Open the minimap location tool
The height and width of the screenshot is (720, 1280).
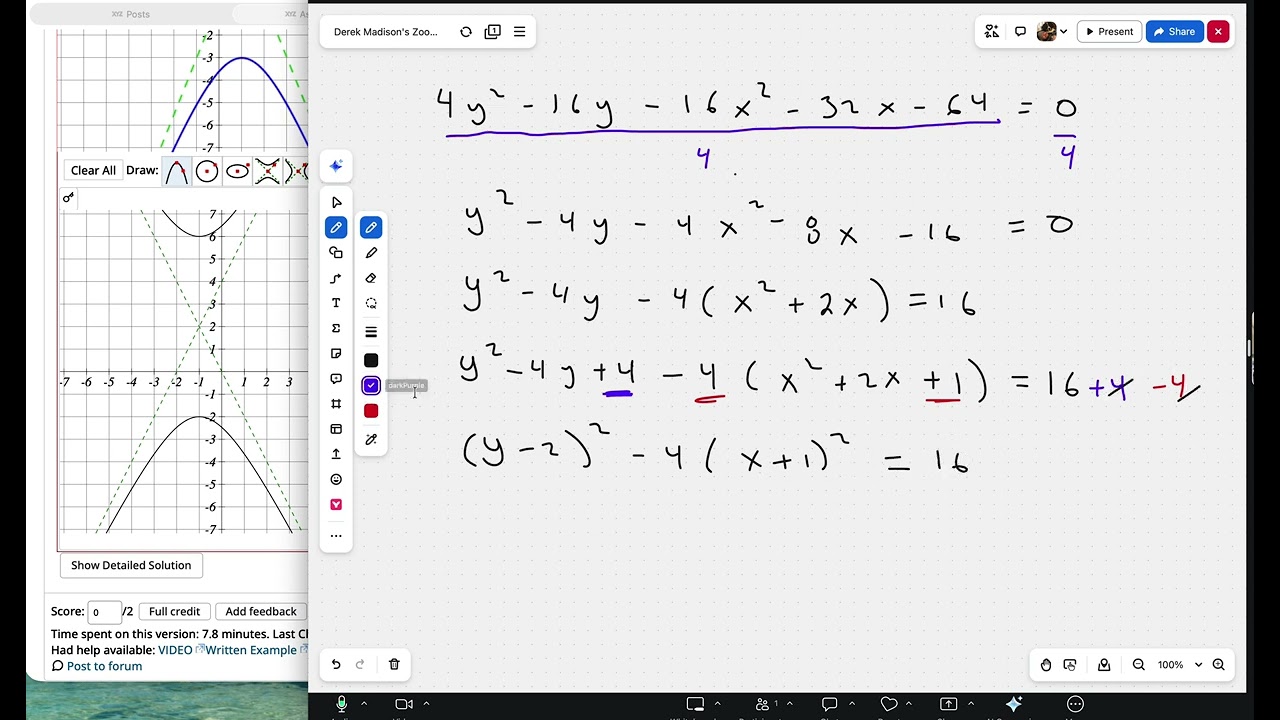(1104, 665)
